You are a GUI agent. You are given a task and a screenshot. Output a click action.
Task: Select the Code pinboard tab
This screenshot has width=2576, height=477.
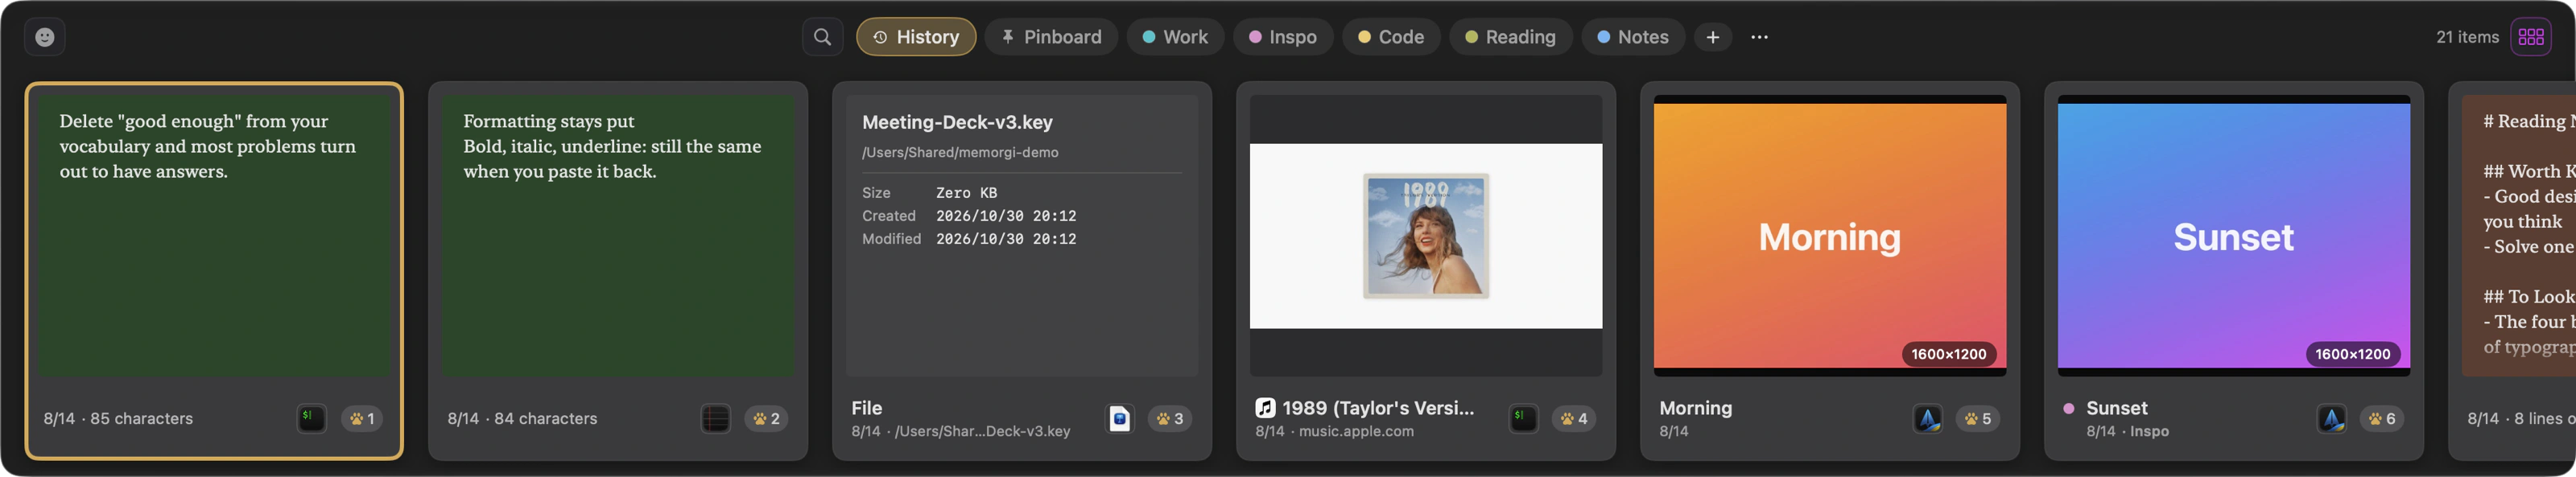pos(1391,37)
